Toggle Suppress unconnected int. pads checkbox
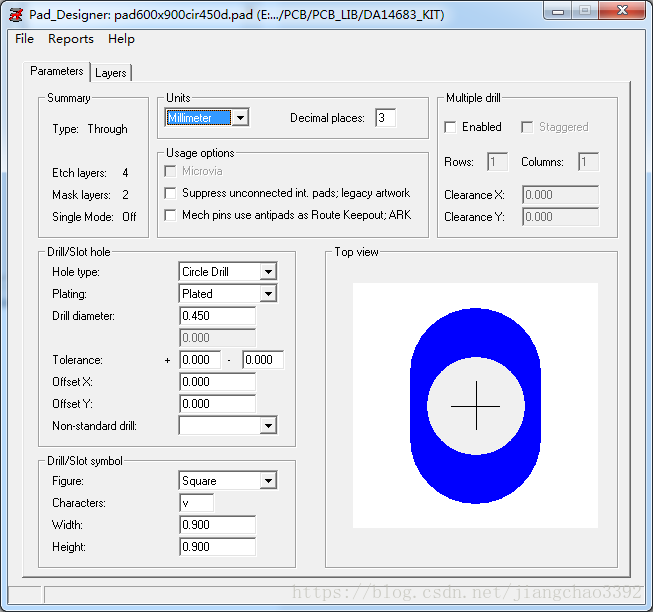This screenshot has width=653, height=612. point(172,193)
